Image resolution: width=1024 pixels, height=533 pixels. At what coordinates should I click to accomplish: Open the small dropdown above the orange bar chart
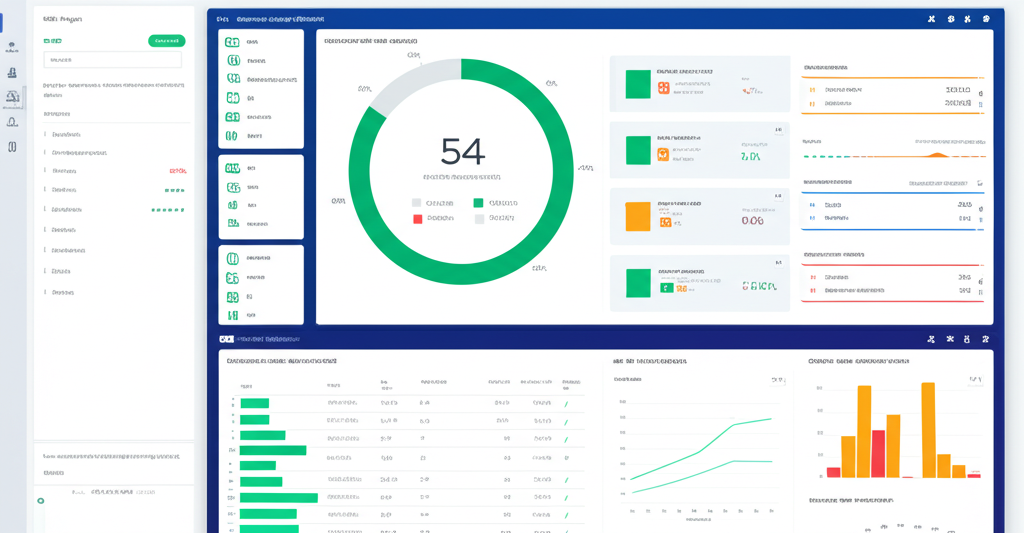tap(975, 380)
